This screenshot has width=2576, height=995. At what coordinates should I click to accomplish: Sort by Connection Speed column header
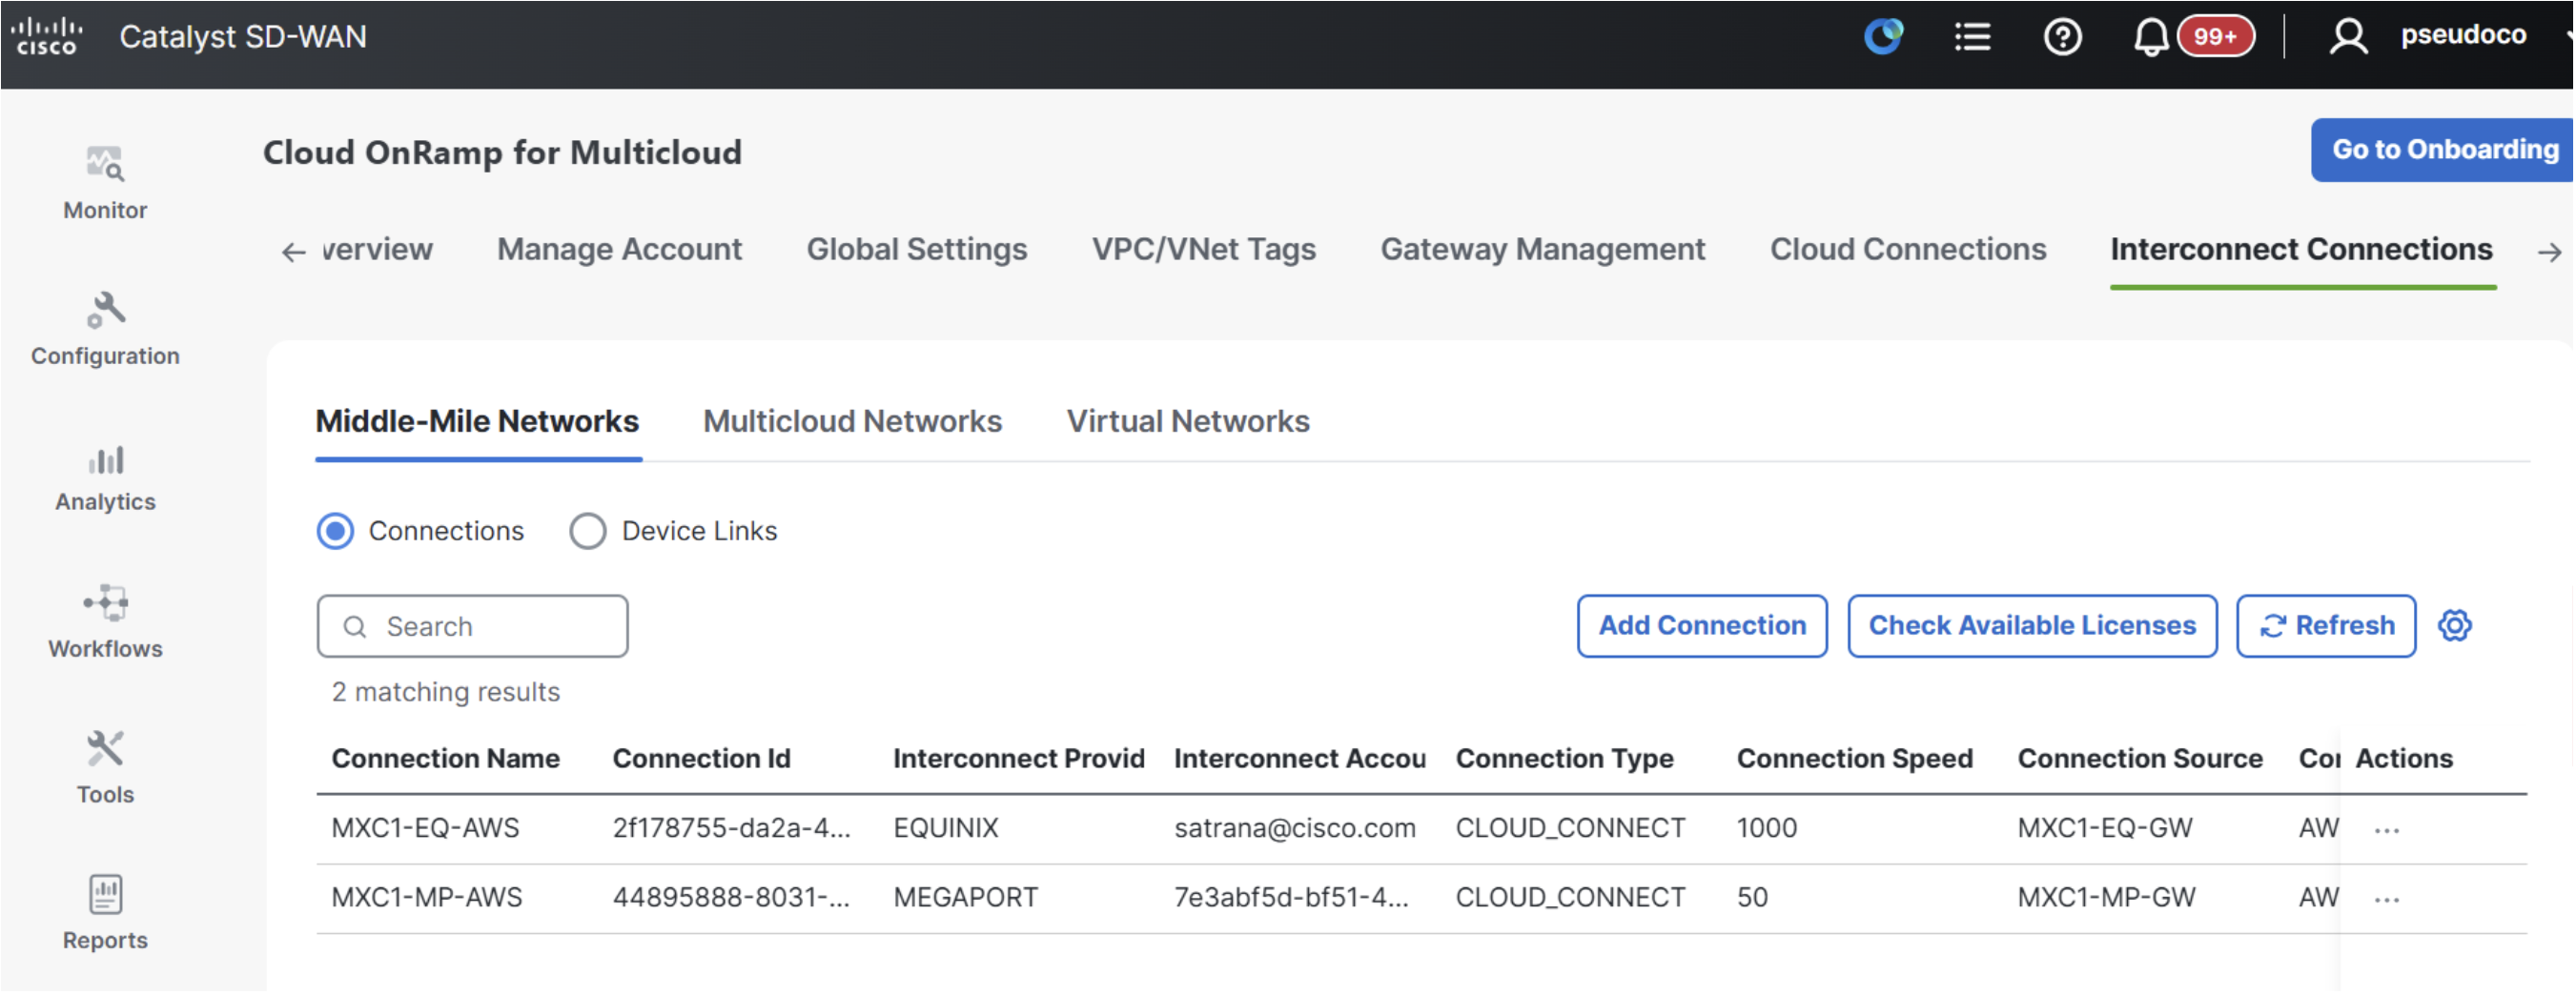click(x=1855, y=760)
